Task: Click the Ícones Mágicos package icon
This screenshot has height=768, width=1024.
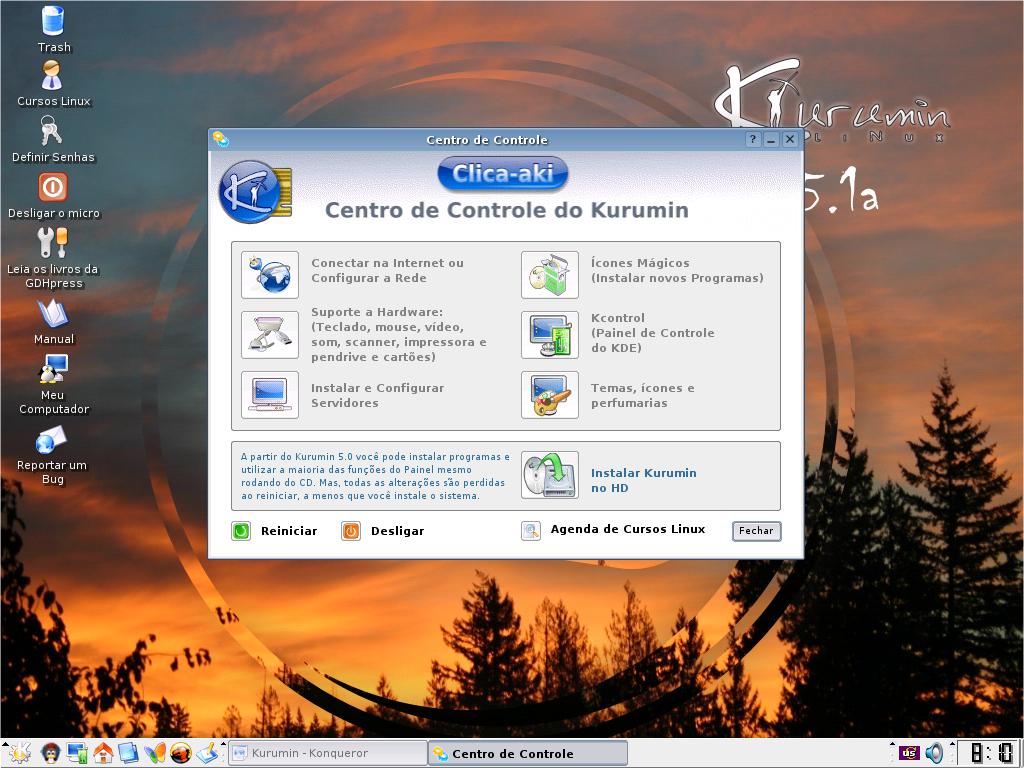Action: [550, 275]
